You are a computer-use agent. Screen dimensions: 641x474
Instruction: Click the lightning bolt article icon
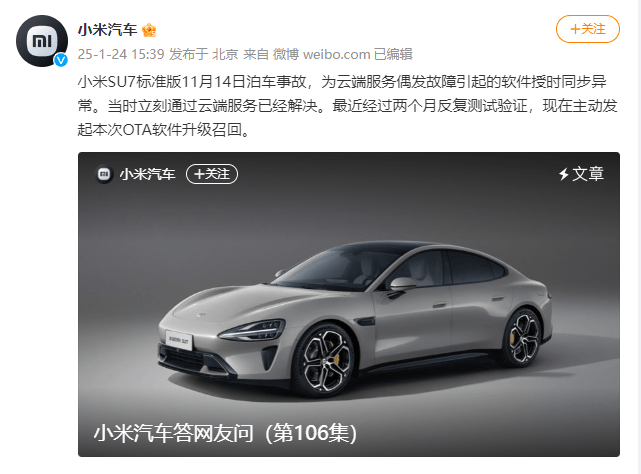(564, 174)
